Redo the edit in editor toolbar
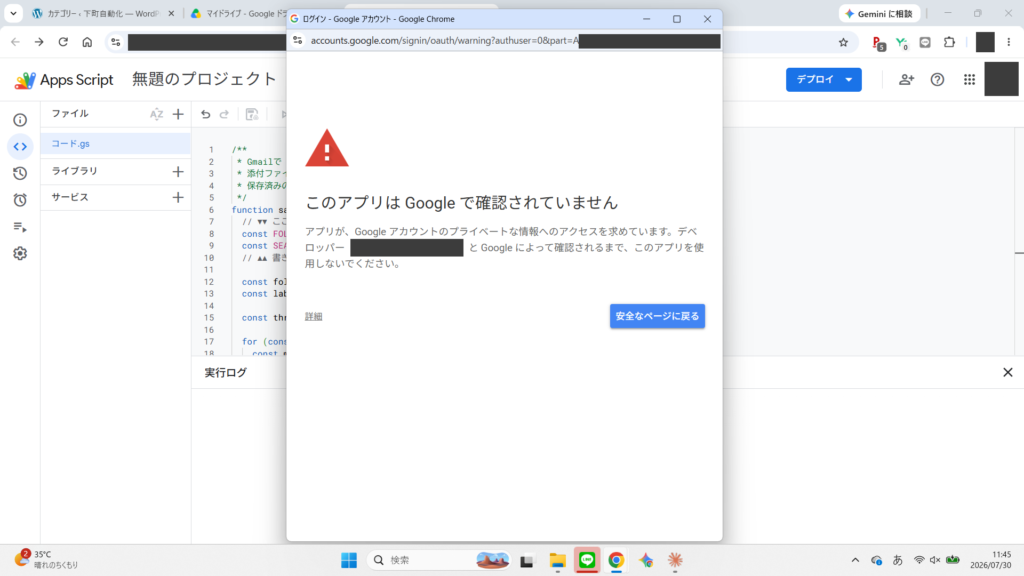 click(225, 114)
